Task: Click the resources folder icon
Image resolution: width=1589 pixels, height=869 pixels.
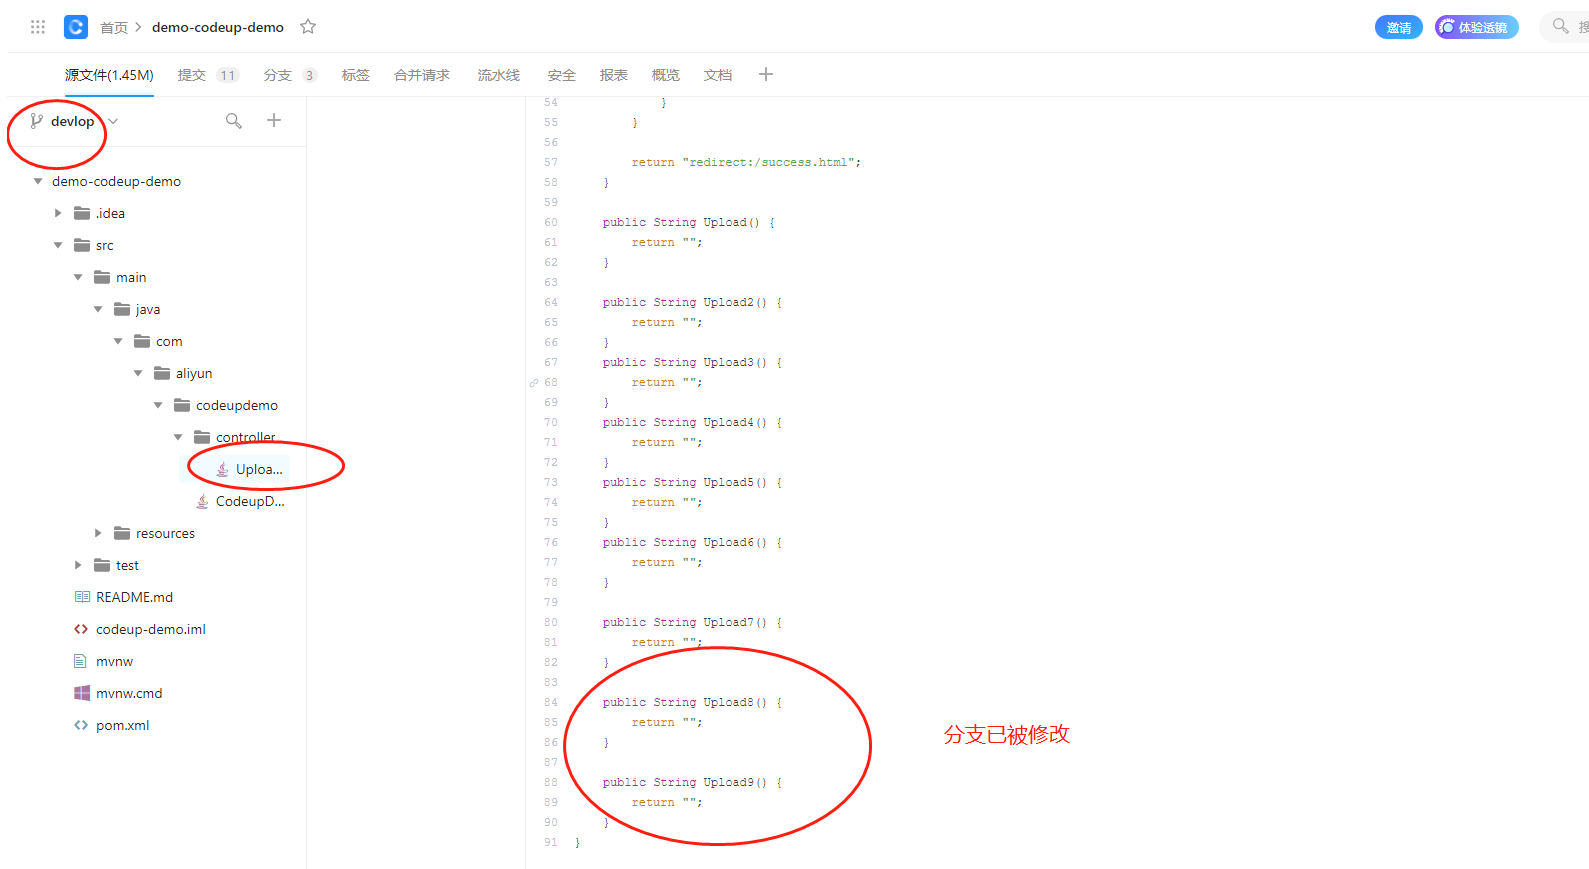Action: pyautogui.click(x=122, y=533)
